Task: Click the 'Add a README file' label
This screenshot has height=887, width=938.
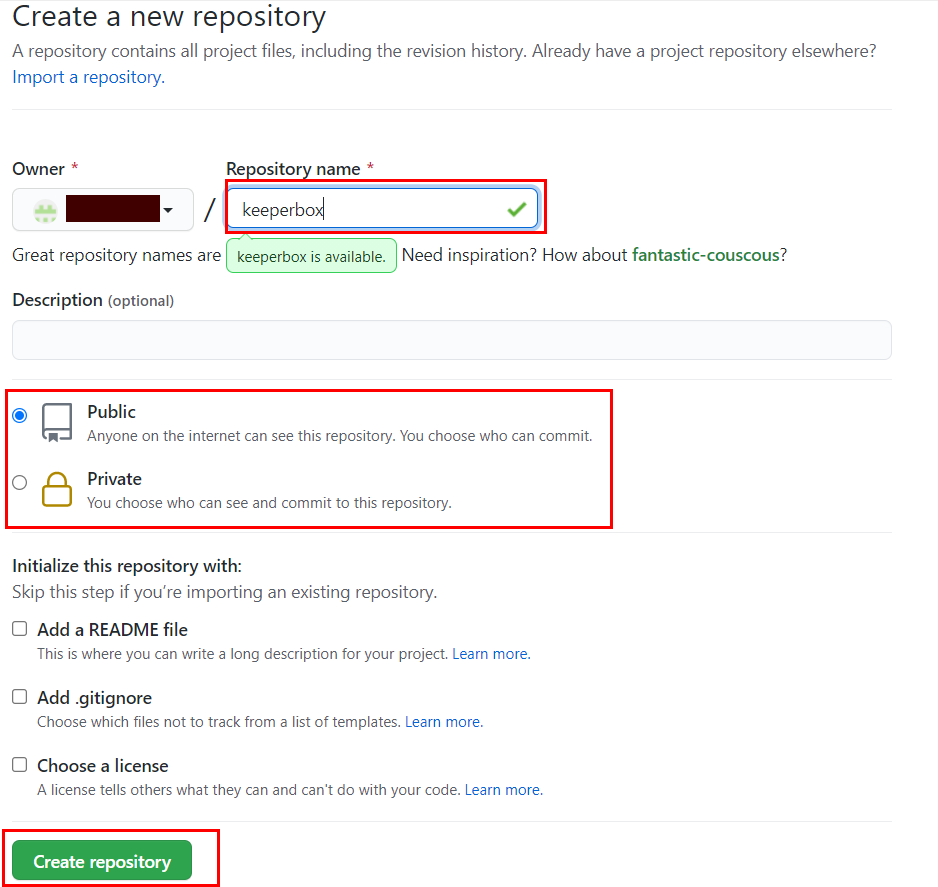Action: [x=112, y=629]
